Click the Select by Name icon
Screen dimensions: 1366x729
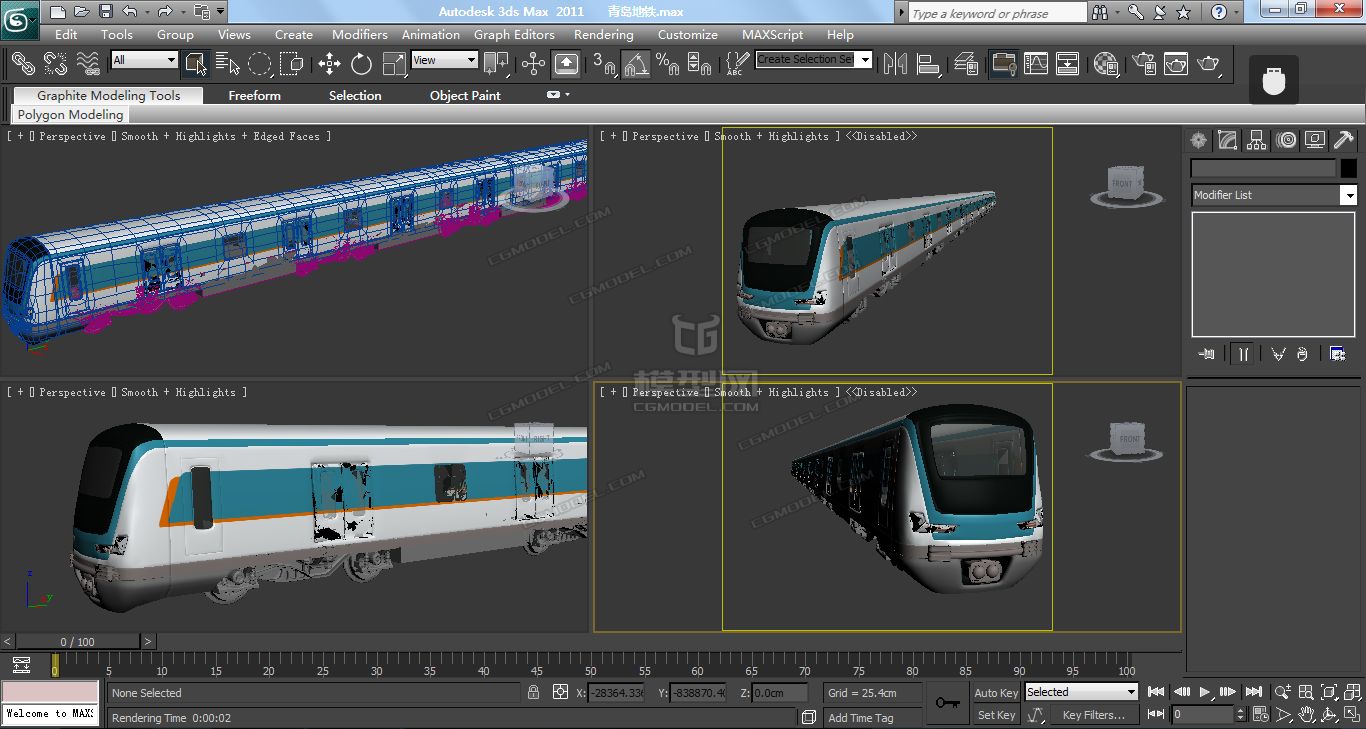[227, 64]
